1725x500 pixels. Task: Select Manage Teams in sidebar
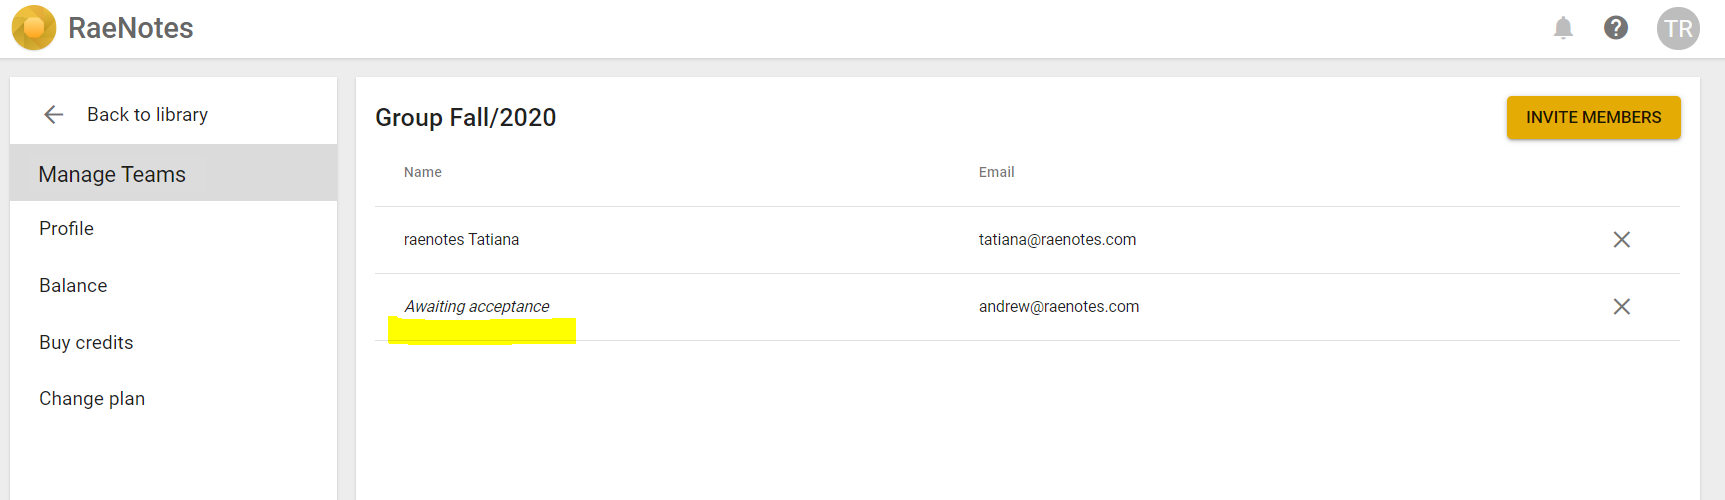(x=112, y=174)
